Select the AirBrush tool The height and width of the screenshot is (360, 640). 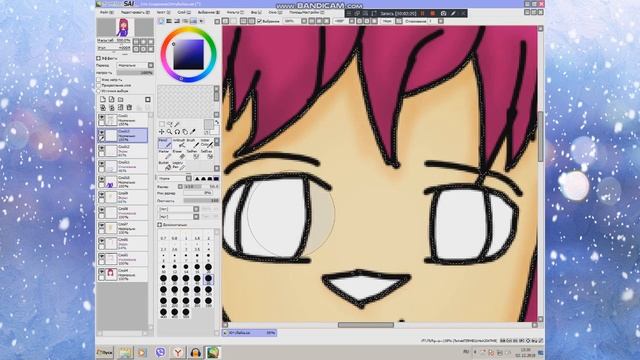click(x=179, y=143)
